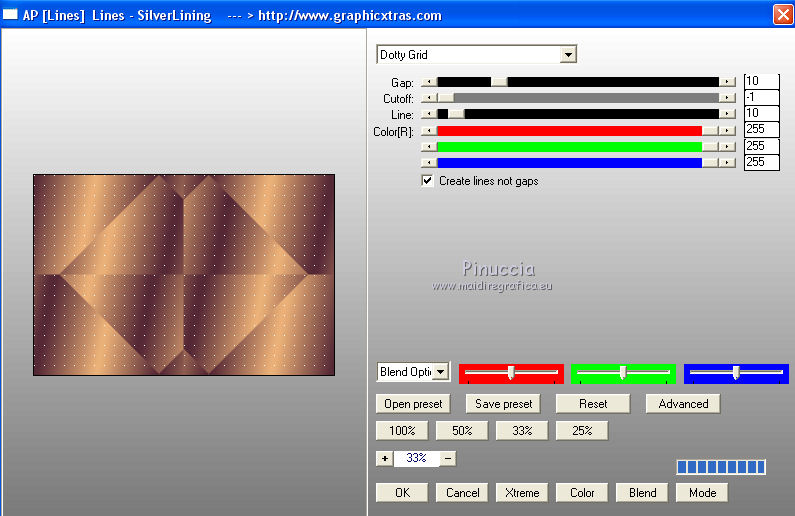The height and width of the screenshot is (516, 795).
Task: Set preview zoom to 25%
Action: pos(582,431)
